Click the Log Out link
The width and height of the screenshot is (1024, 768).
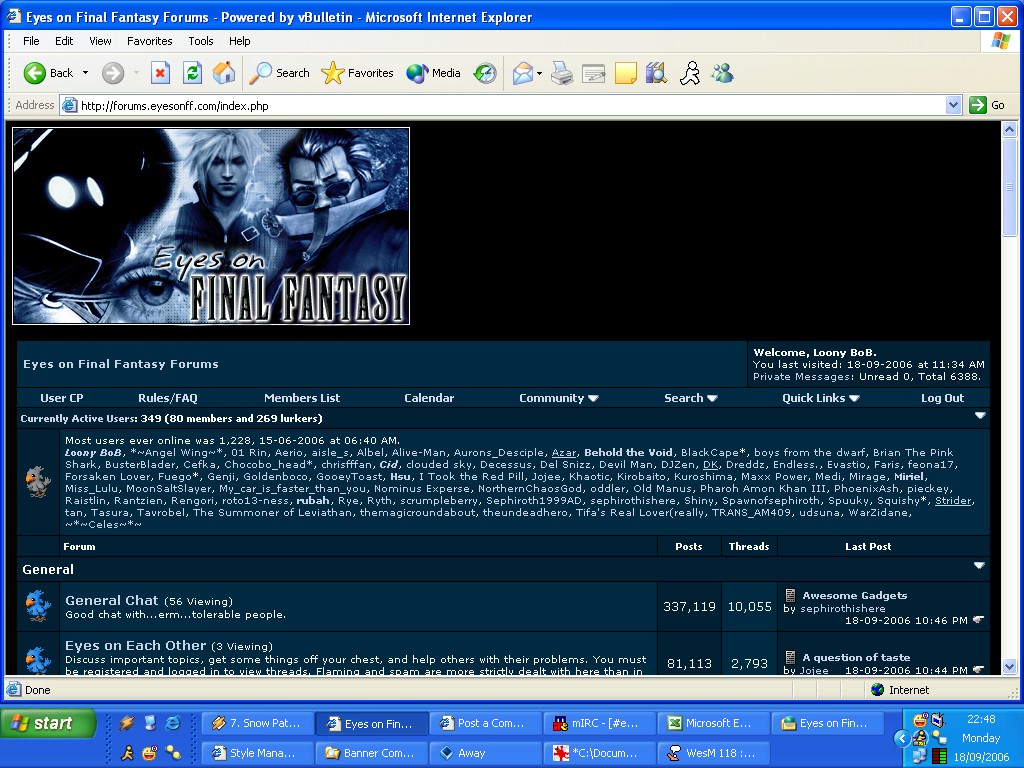(942, 398)
